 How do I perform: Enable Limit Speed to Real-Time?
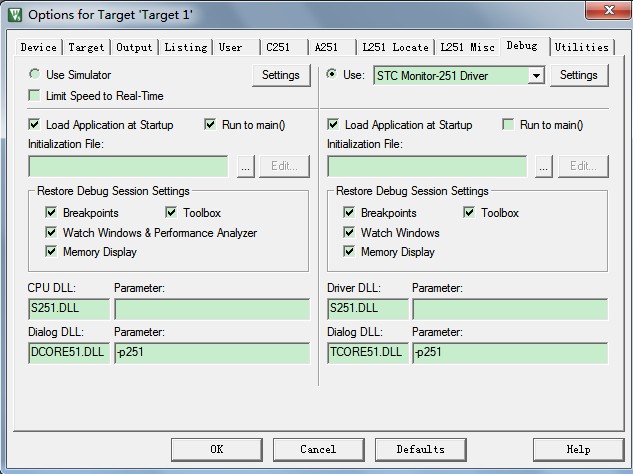tap(34, 96)
